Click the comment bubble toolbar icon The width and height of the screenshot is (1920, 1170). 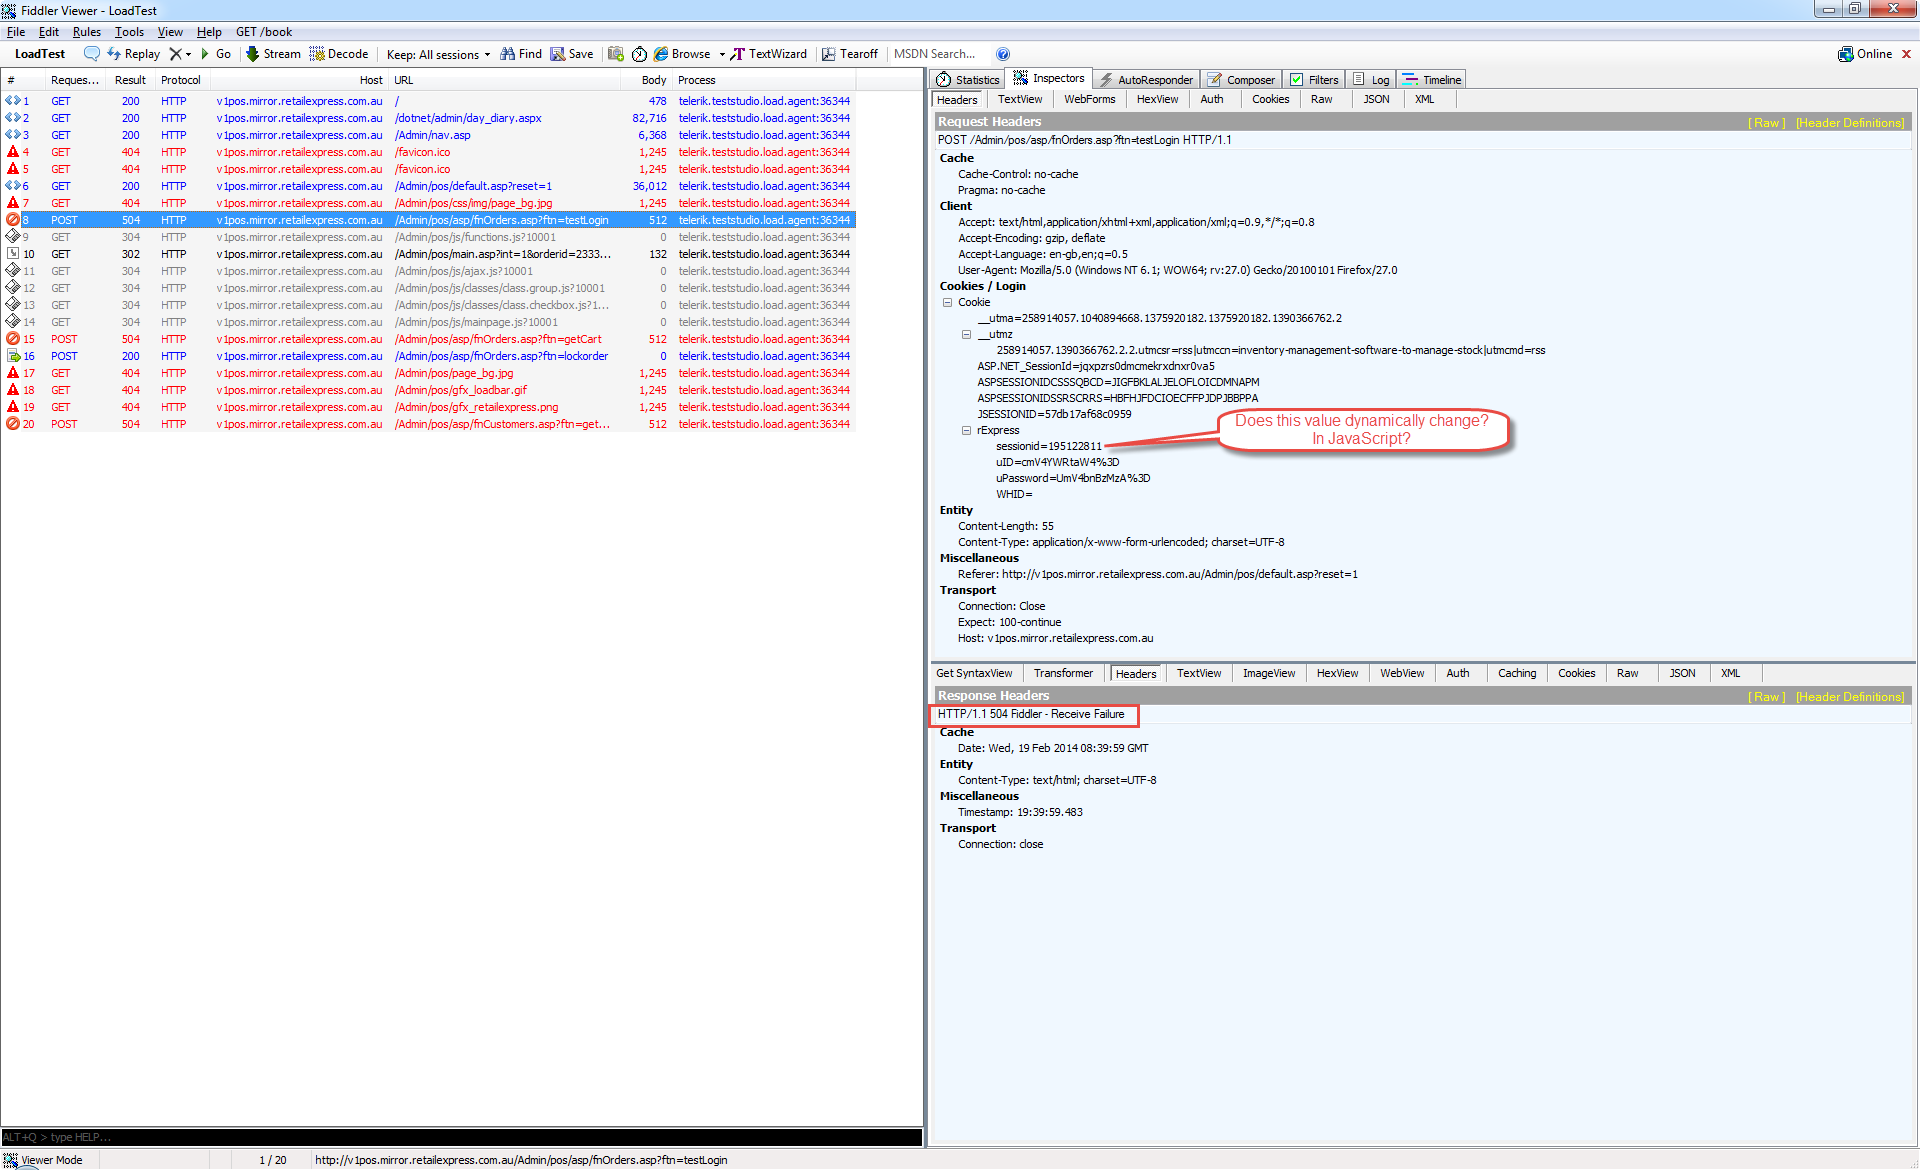91,54
